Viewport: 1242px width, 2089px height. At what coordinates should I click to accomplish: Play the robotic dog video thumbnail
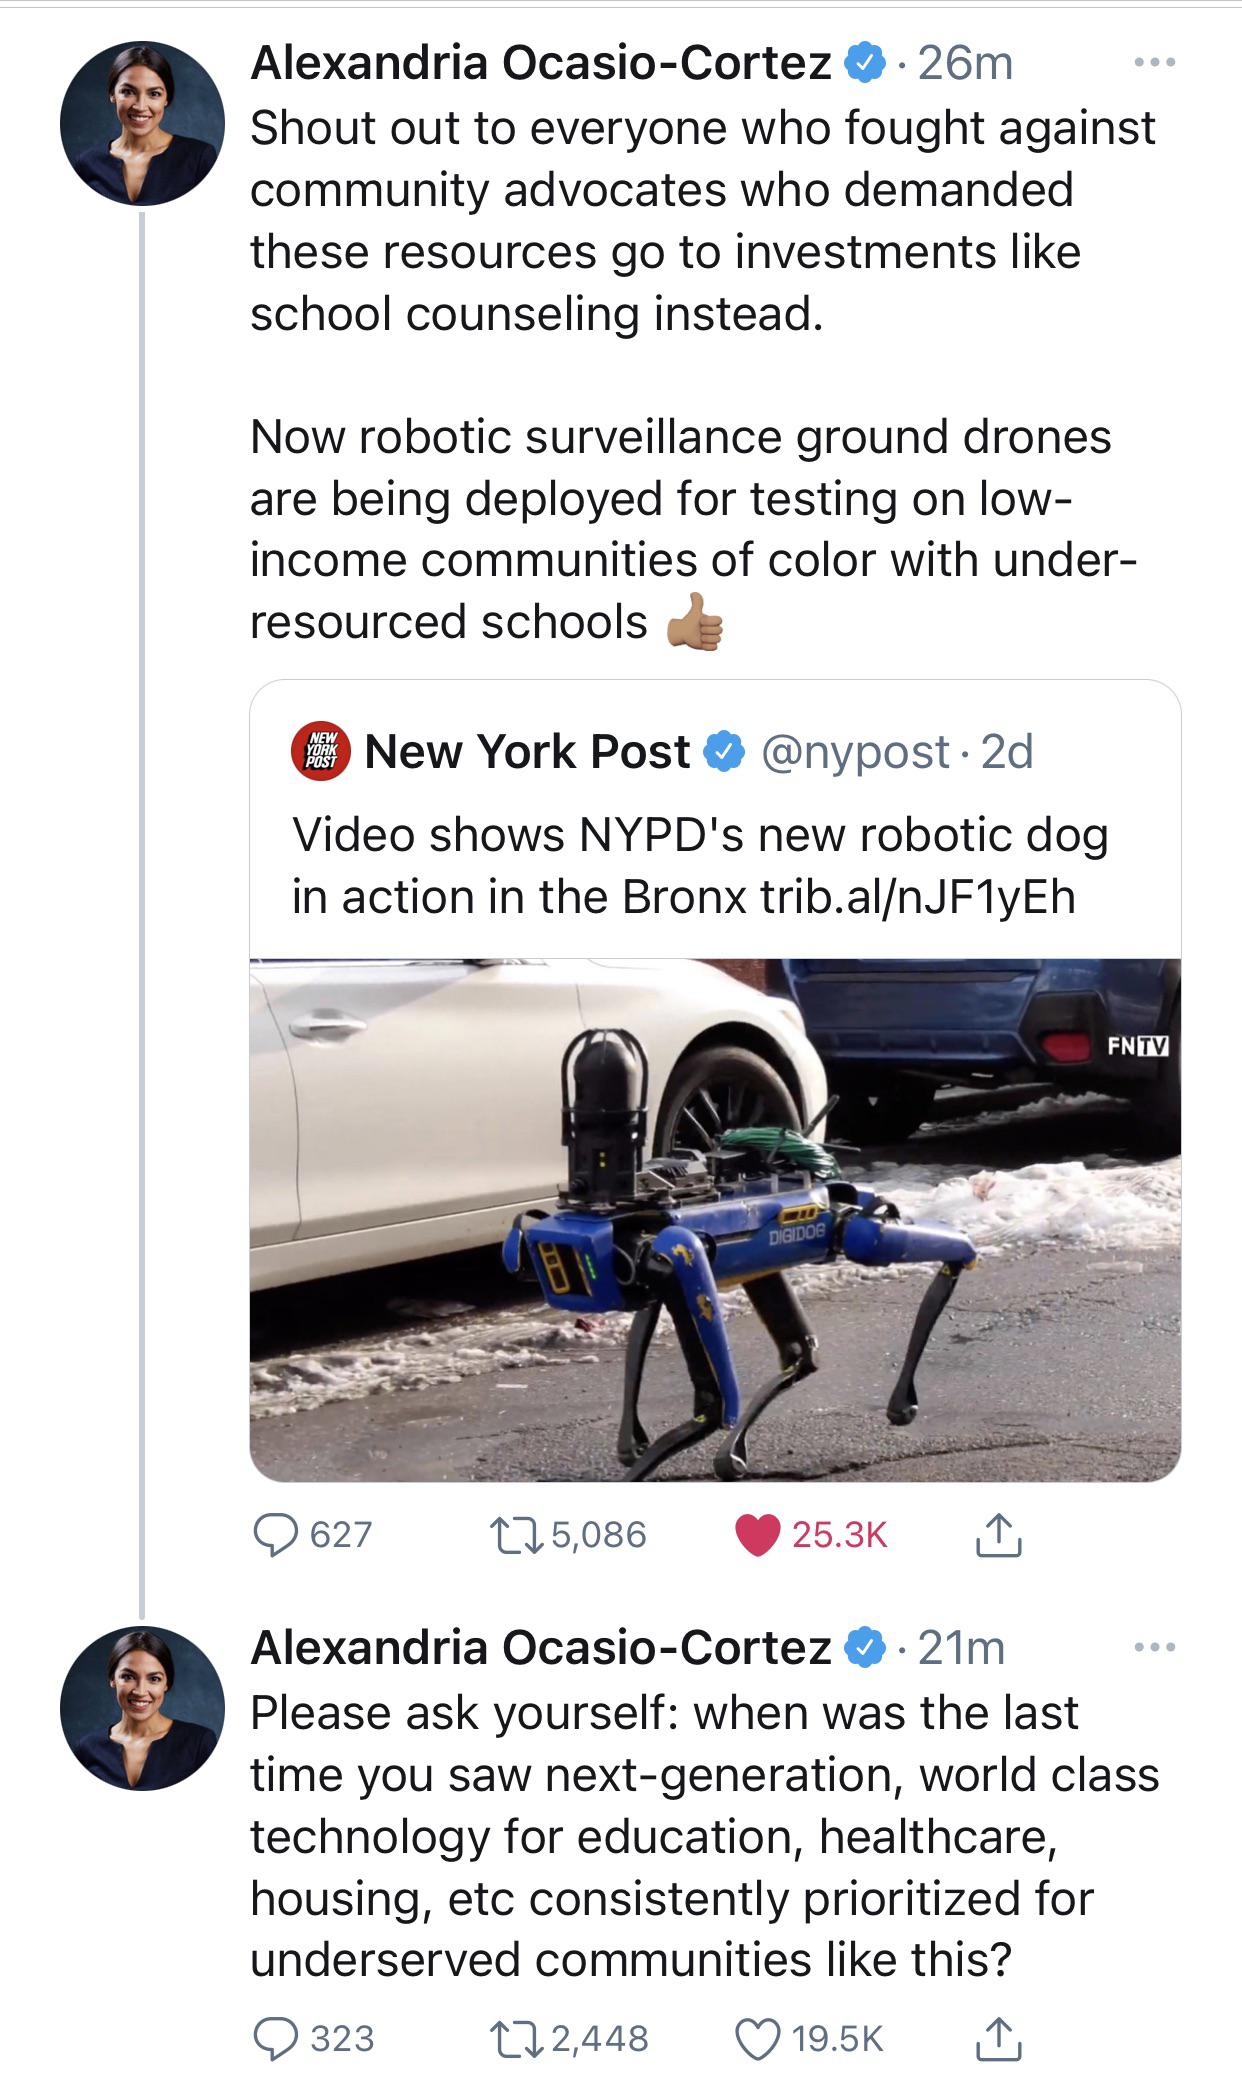[x=715, y=1219]
